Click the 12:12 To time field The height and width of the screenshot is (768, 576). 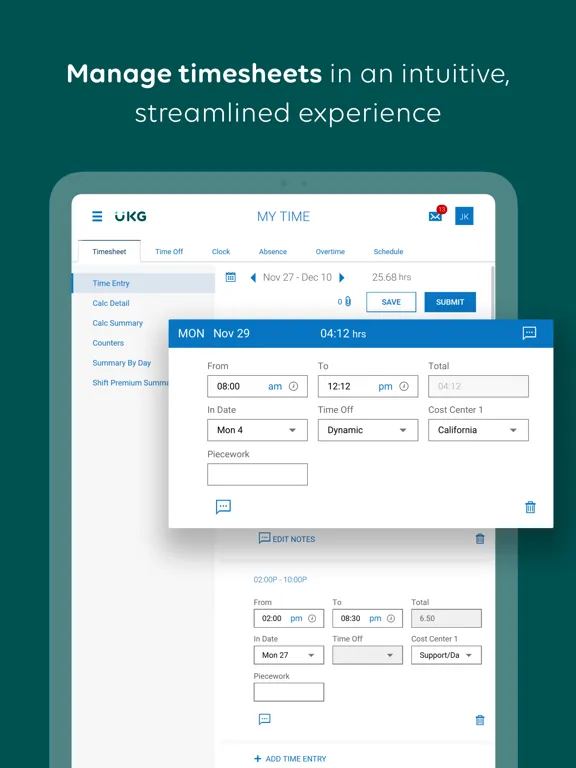[x=368, y=386]
